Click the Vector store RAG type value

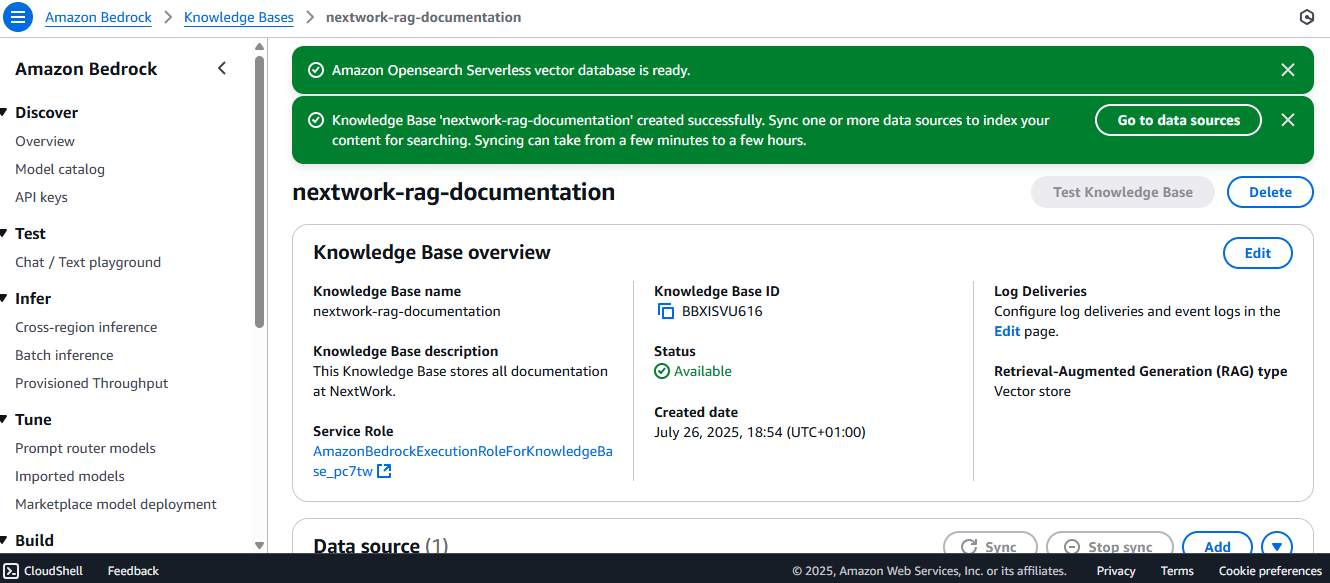pyautogui.click(x=1032, y=391)
